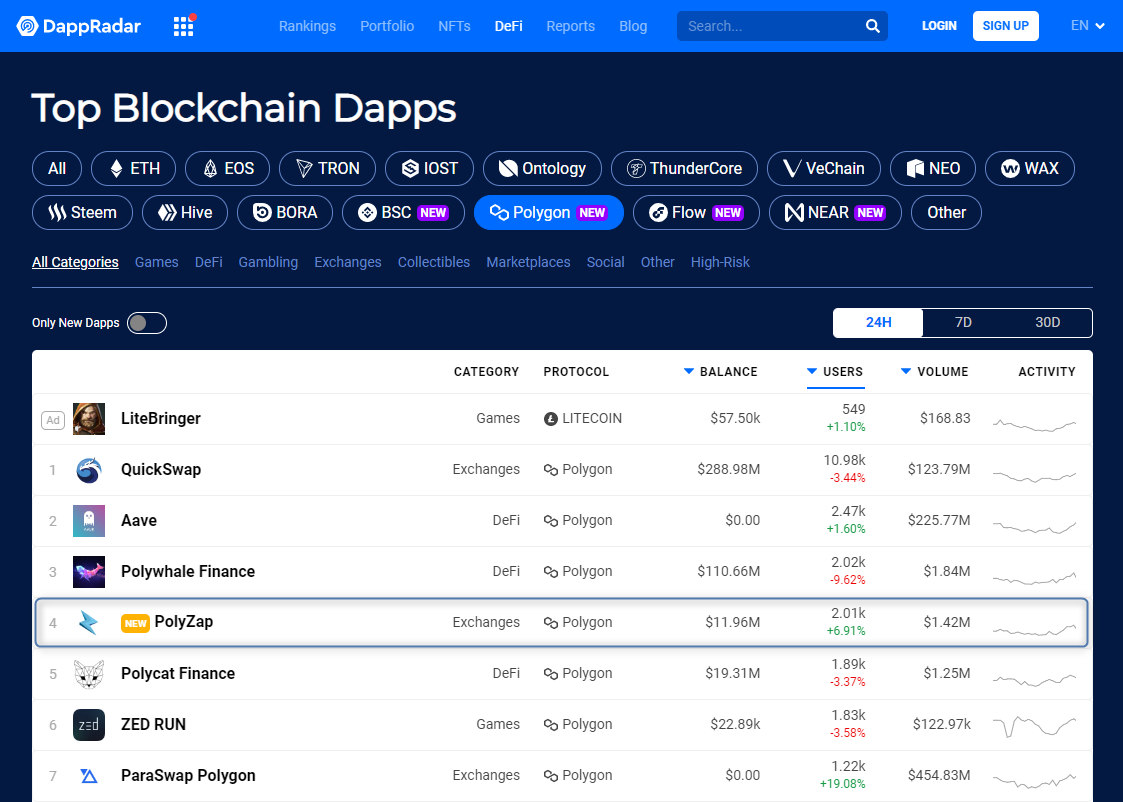Filter by Hive blockchain
1123x802 pixels.
coord(185,213)
